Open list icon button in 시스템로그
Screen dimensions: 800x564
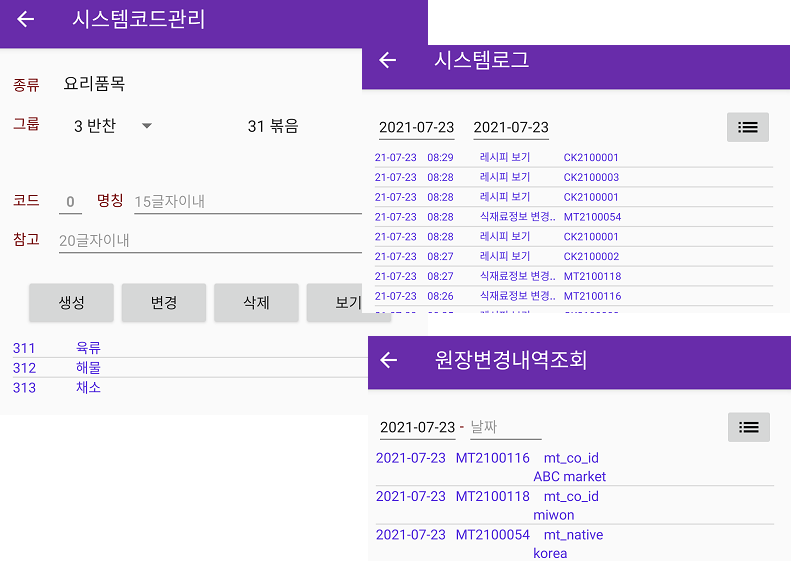coord(747,127)
